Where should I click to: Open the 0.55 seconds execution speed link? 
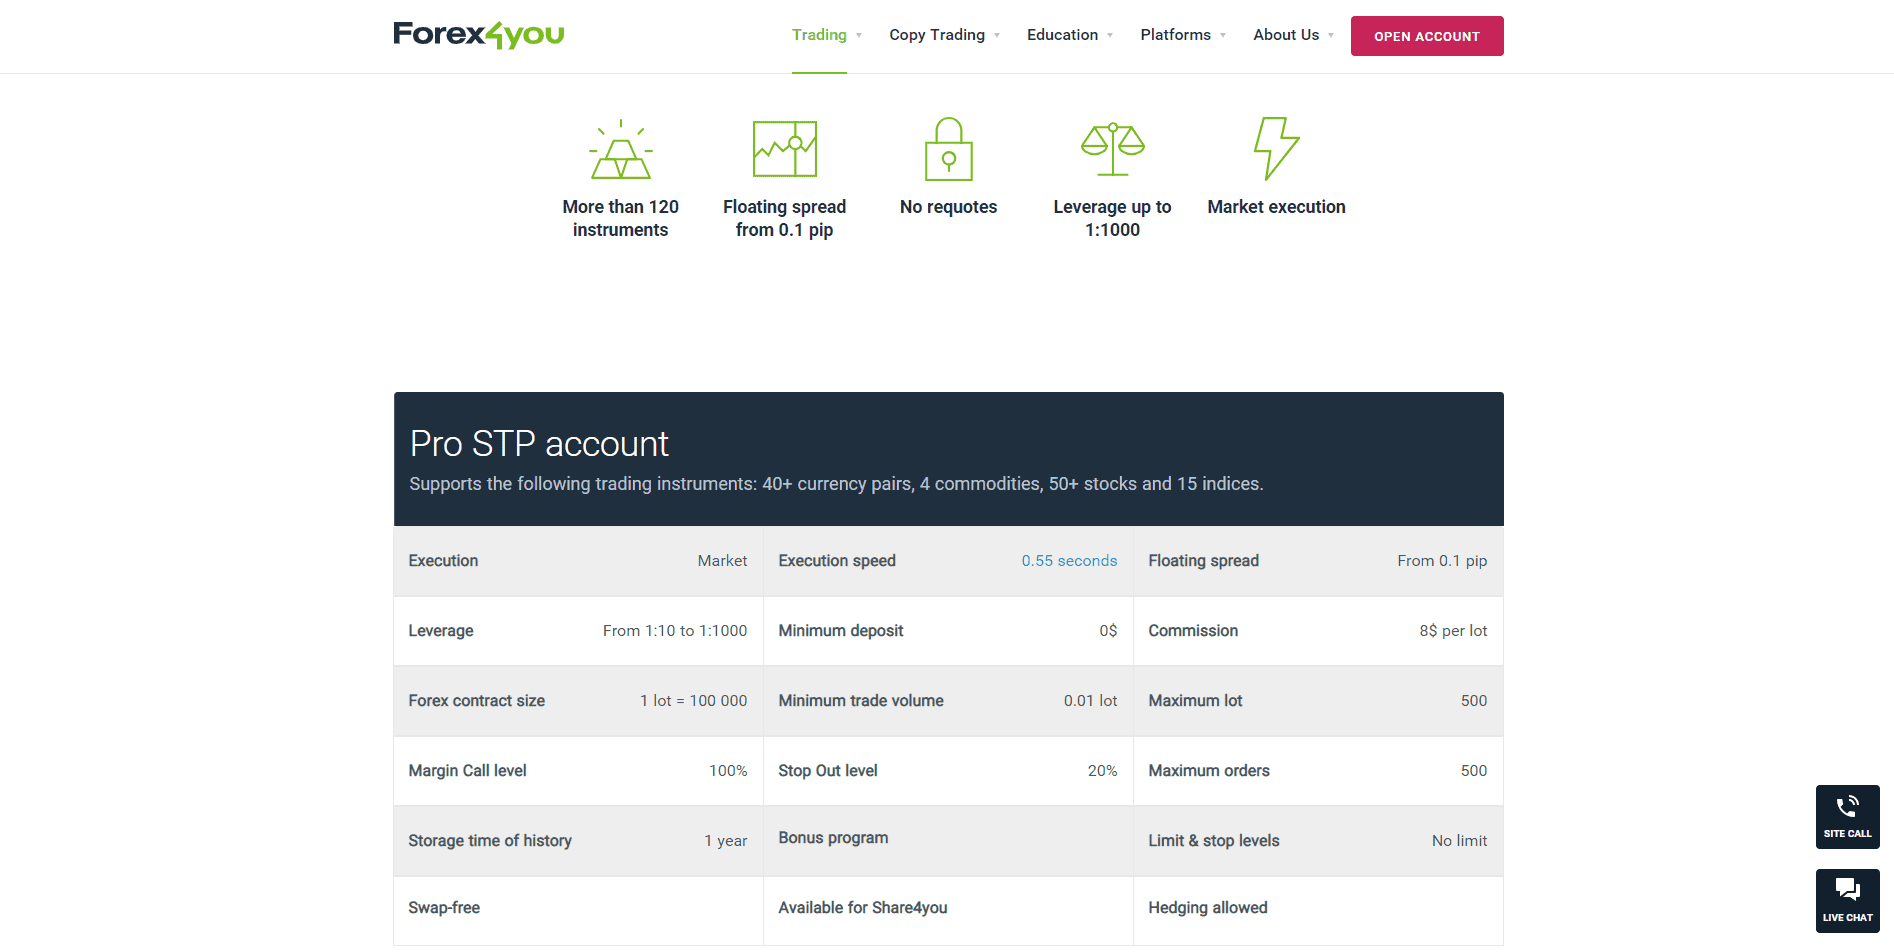[1069, 561]
